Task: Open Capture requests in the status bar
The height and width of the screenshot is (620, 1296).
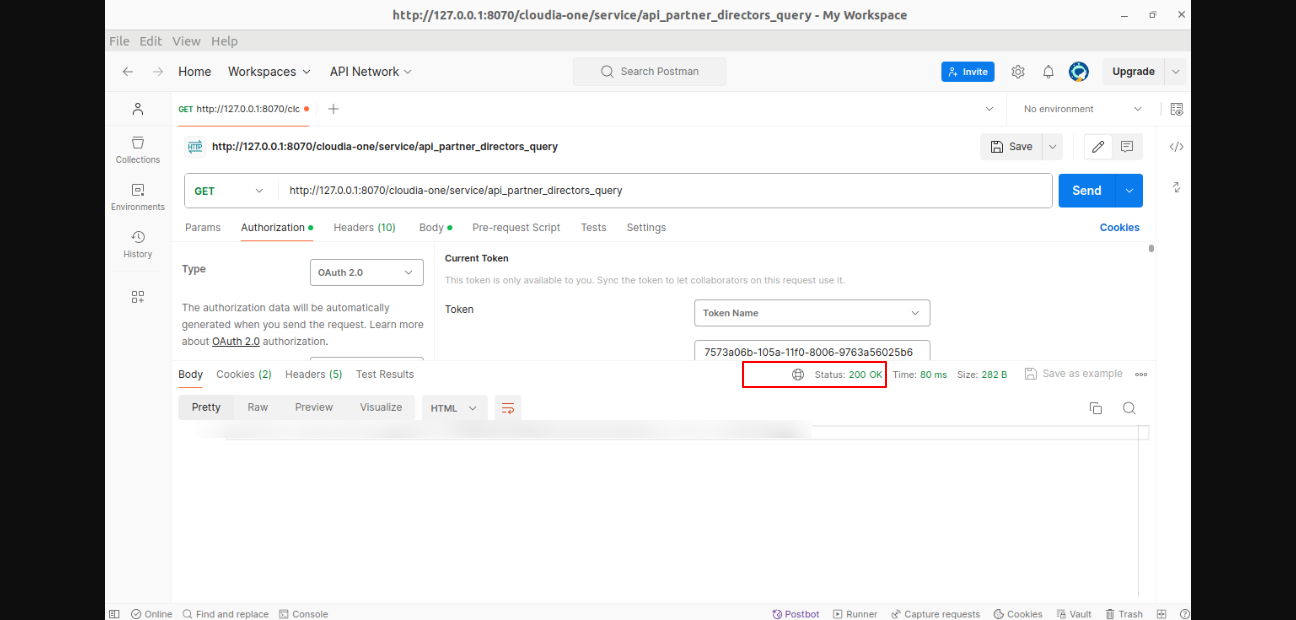Action: (935, 614)
